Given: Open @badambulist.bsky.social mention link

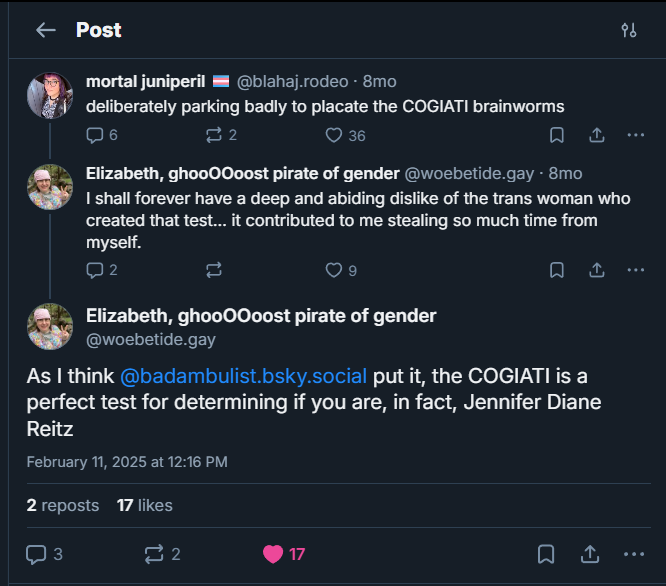Looking at the screenshot, I should pos(244,376).
